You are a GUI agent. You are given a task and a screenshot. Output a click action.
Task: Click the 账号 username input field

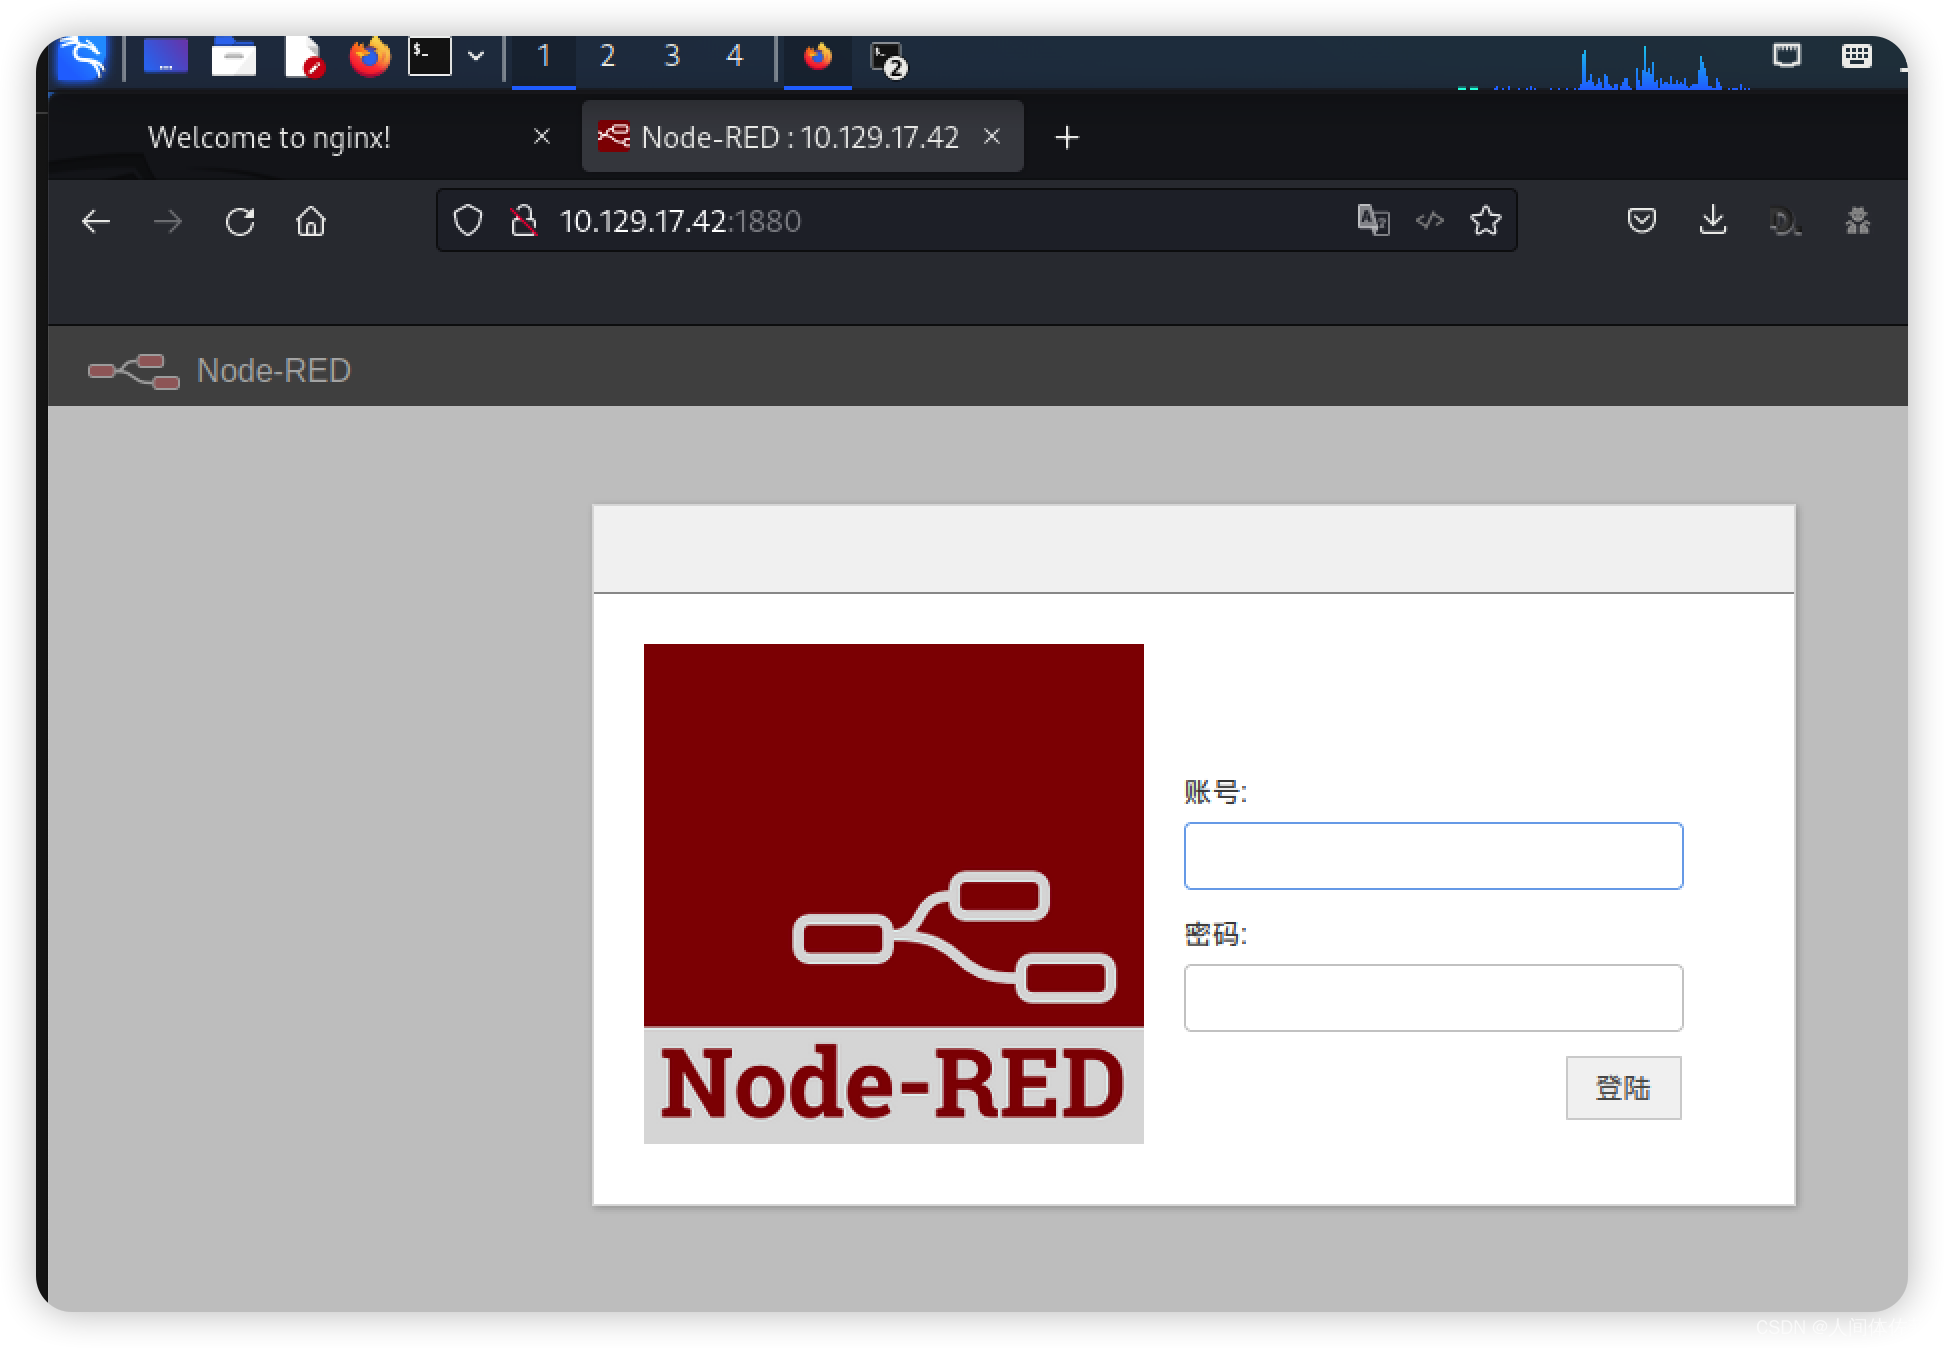pos(1433,856)
